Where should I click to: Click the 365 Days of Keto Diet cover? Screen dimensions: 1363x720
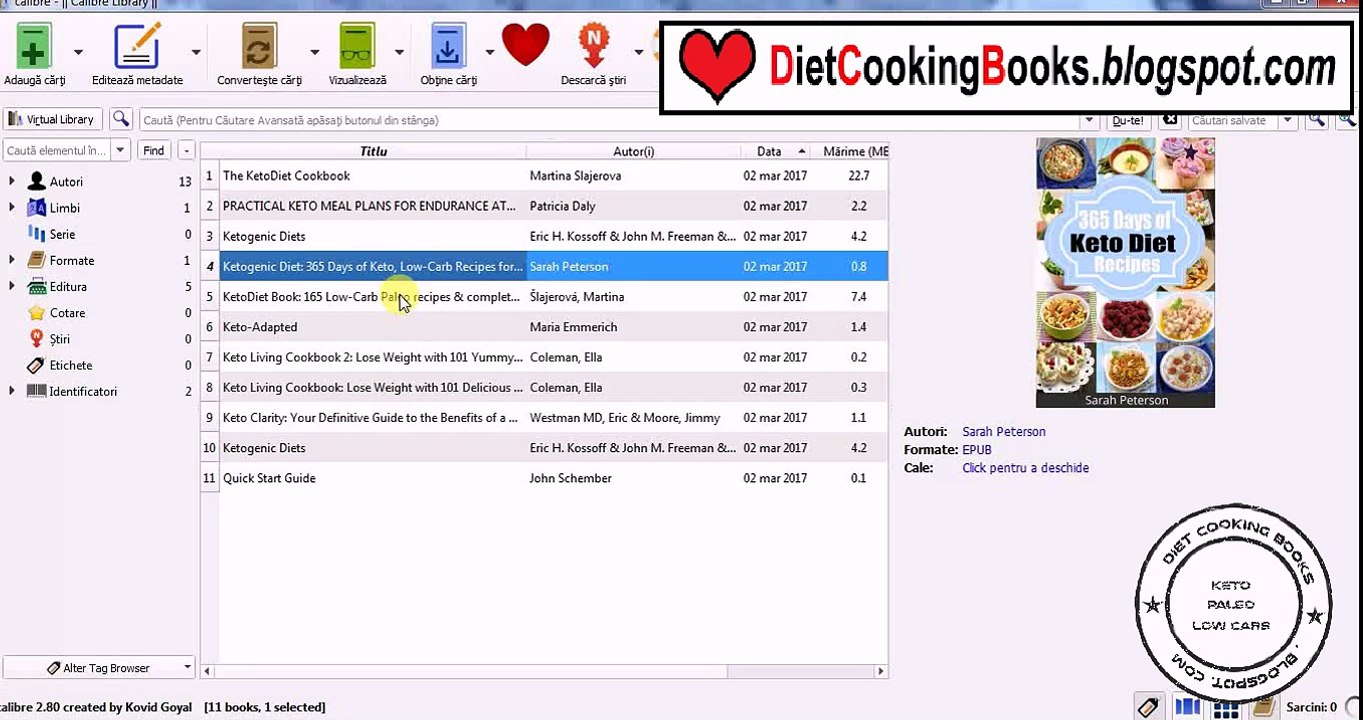point(1125,272)
